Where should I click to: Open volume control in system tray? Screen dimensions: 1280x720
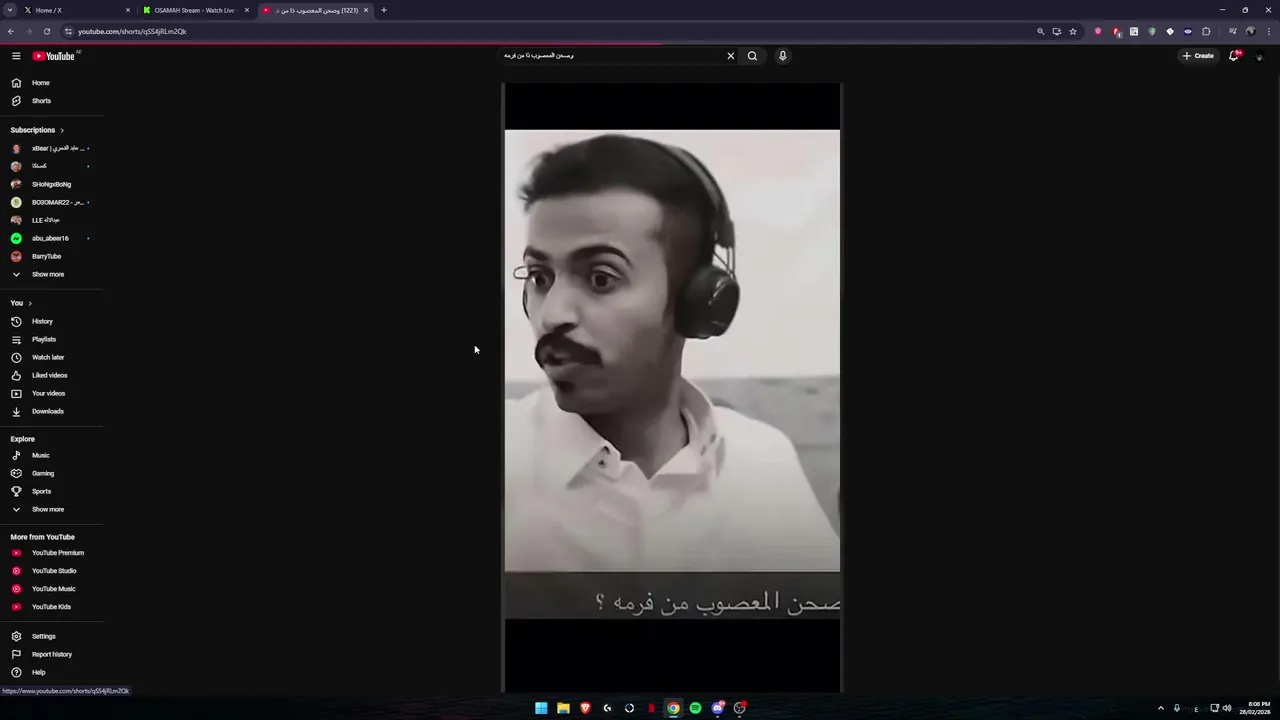pos(1227,708)
